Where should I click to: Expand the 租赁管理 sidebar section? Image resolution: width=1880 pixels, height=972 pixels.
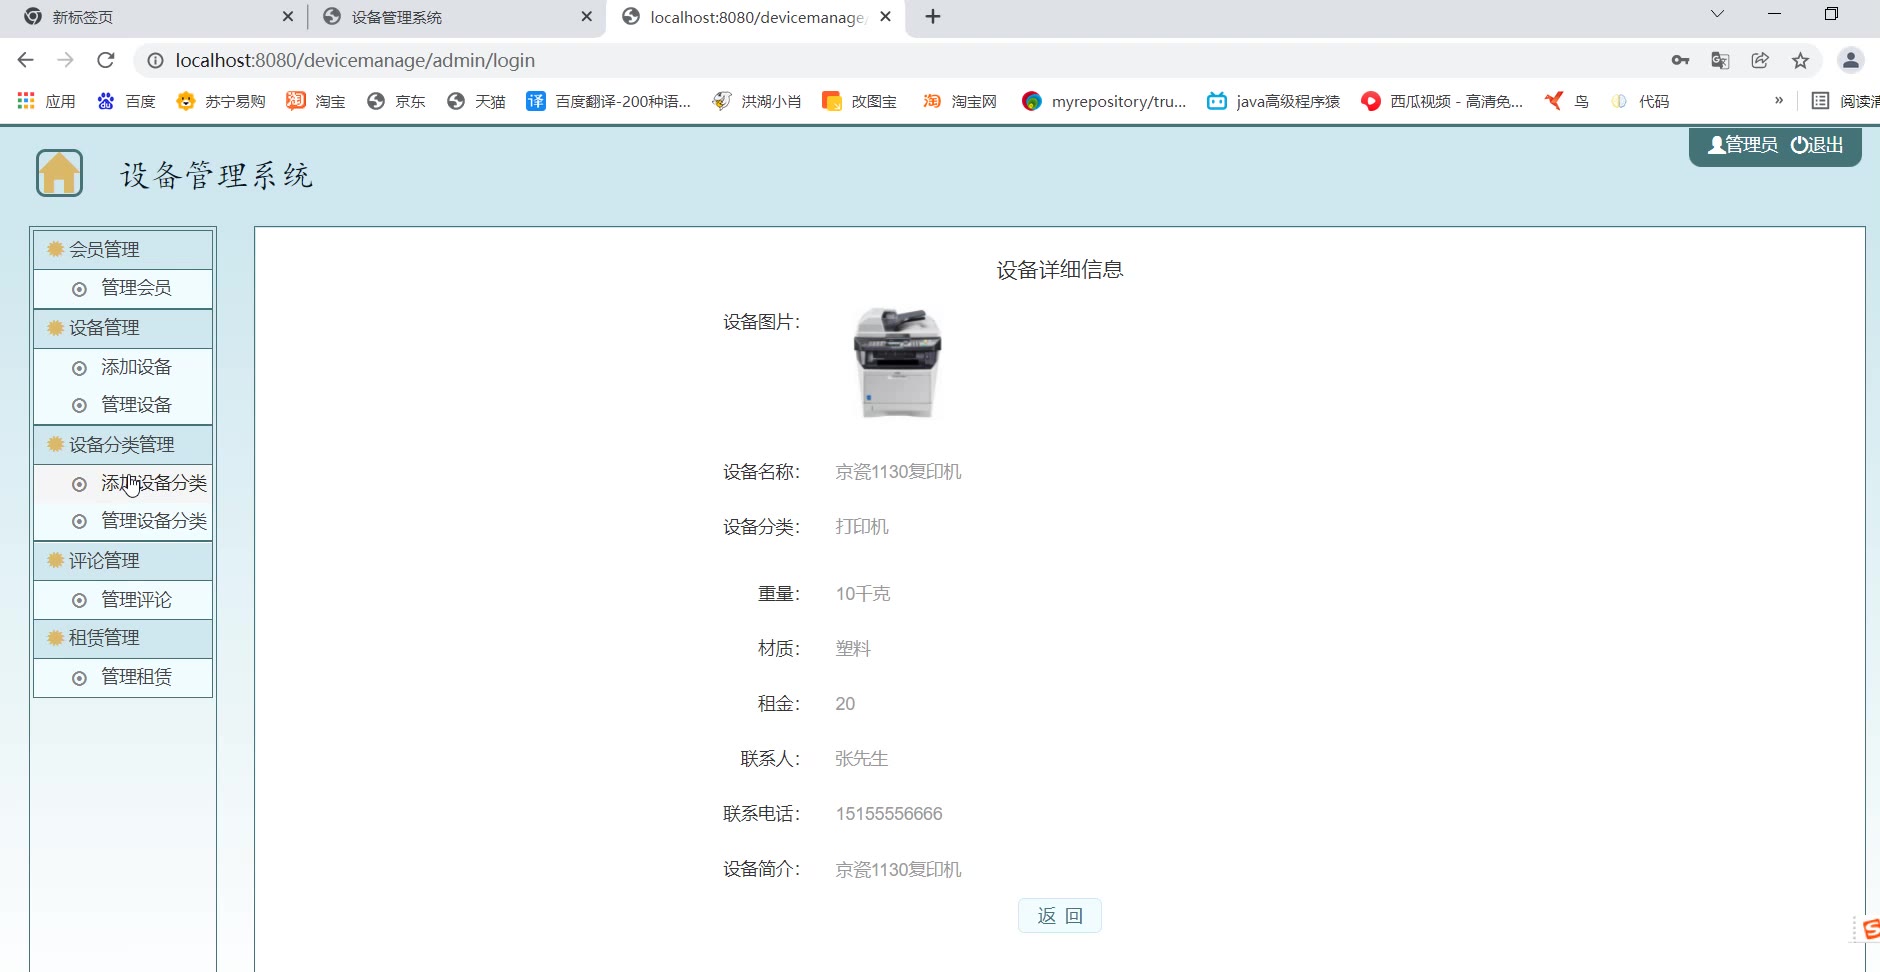pyautogui.click(x=104, y=638)
